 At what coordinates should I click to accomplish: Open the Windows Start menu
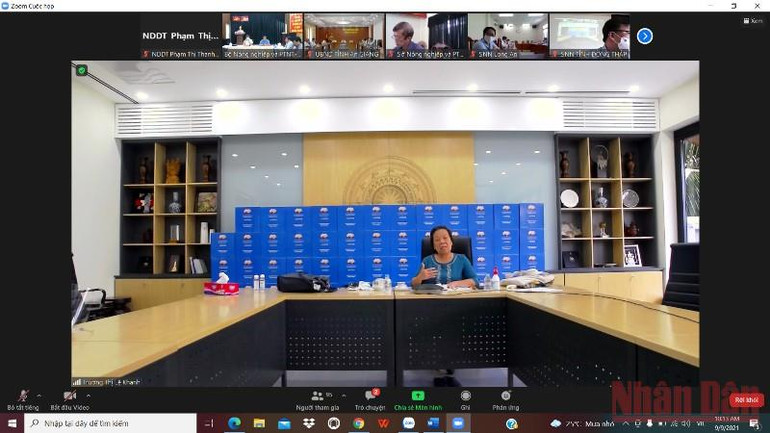tap(12, 424)
